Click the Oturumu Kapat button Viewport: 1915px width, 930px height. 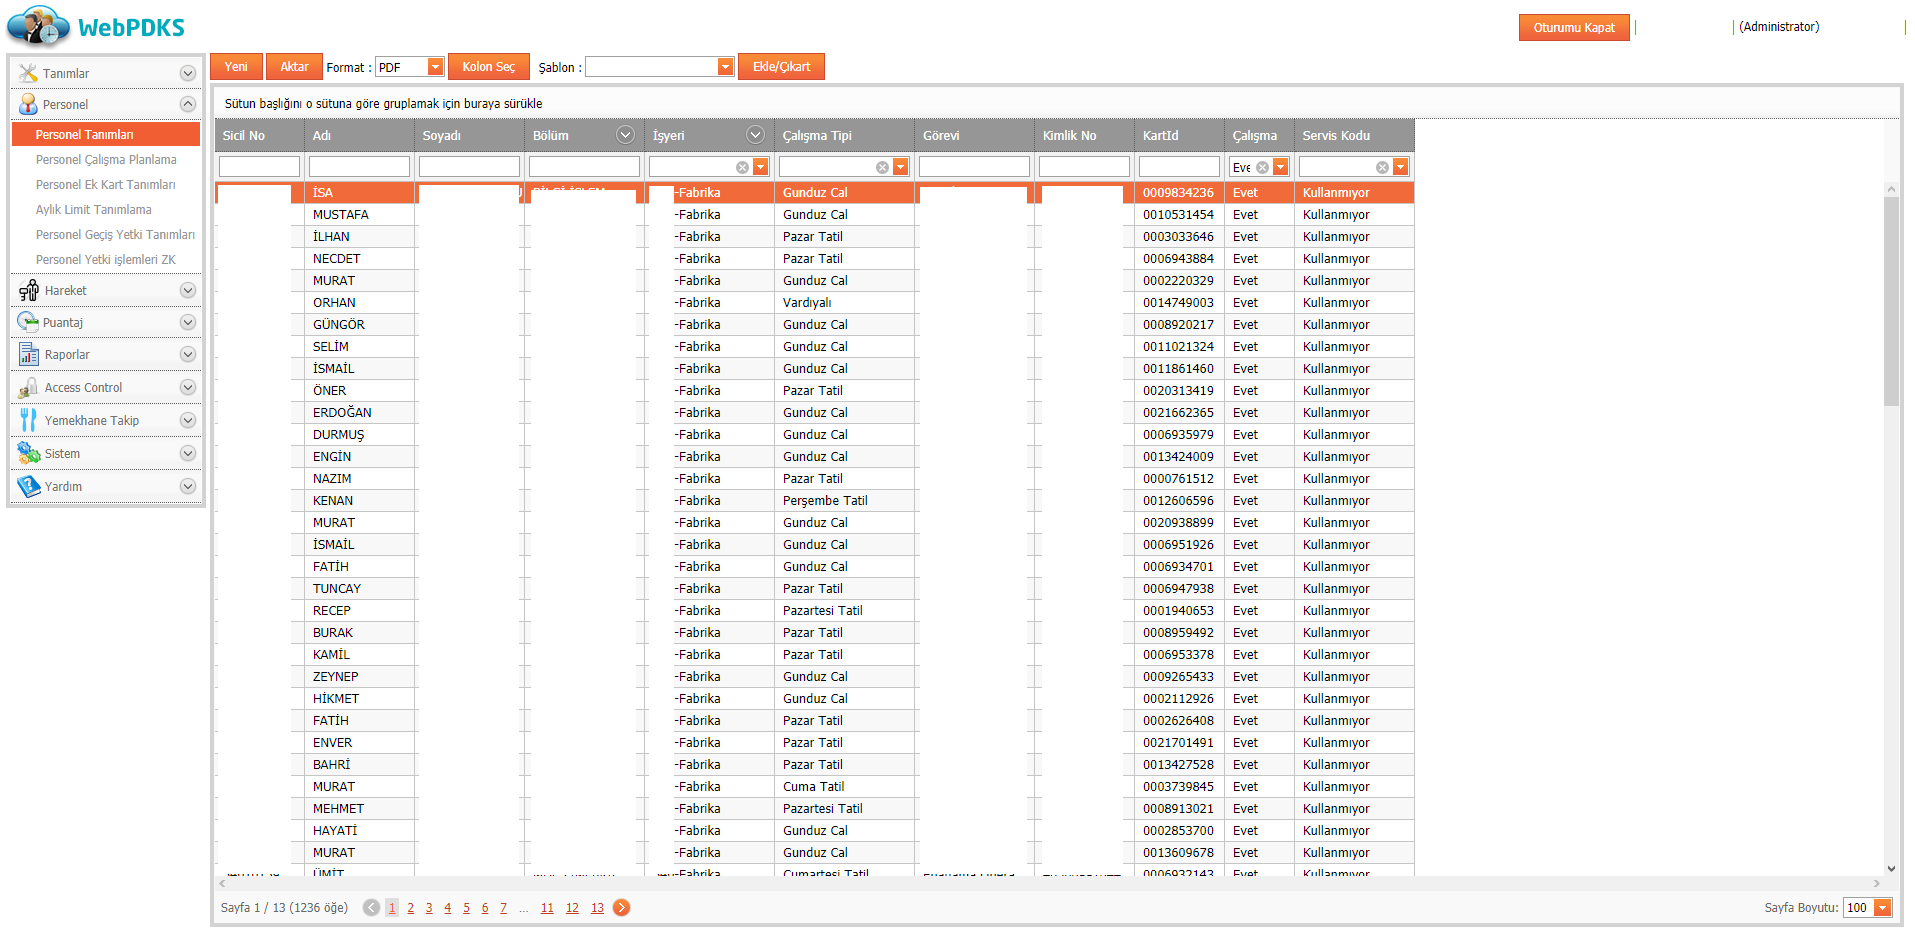[1573, 28]
